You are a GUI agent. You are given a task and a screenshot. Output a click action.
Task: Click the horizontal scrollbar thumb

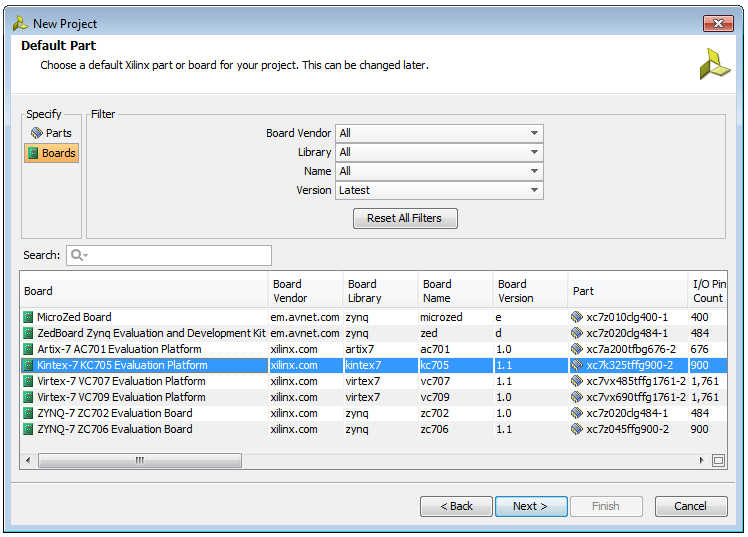point(140,460)
